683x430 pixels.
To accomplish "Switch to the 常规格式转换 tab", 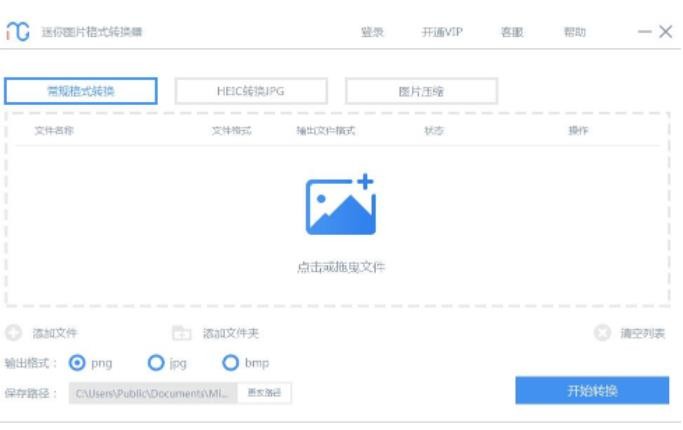I will (81, 91).
